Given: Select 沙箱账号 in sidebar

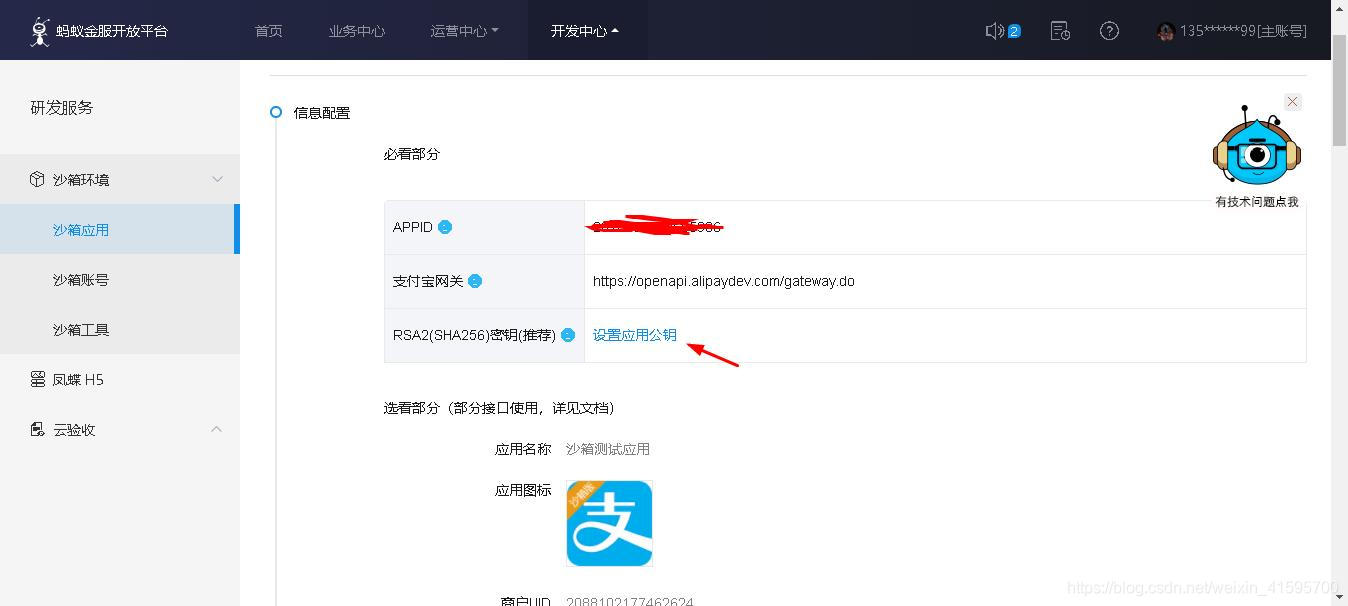Looking at the screenshot, I should tap(120, 279).
